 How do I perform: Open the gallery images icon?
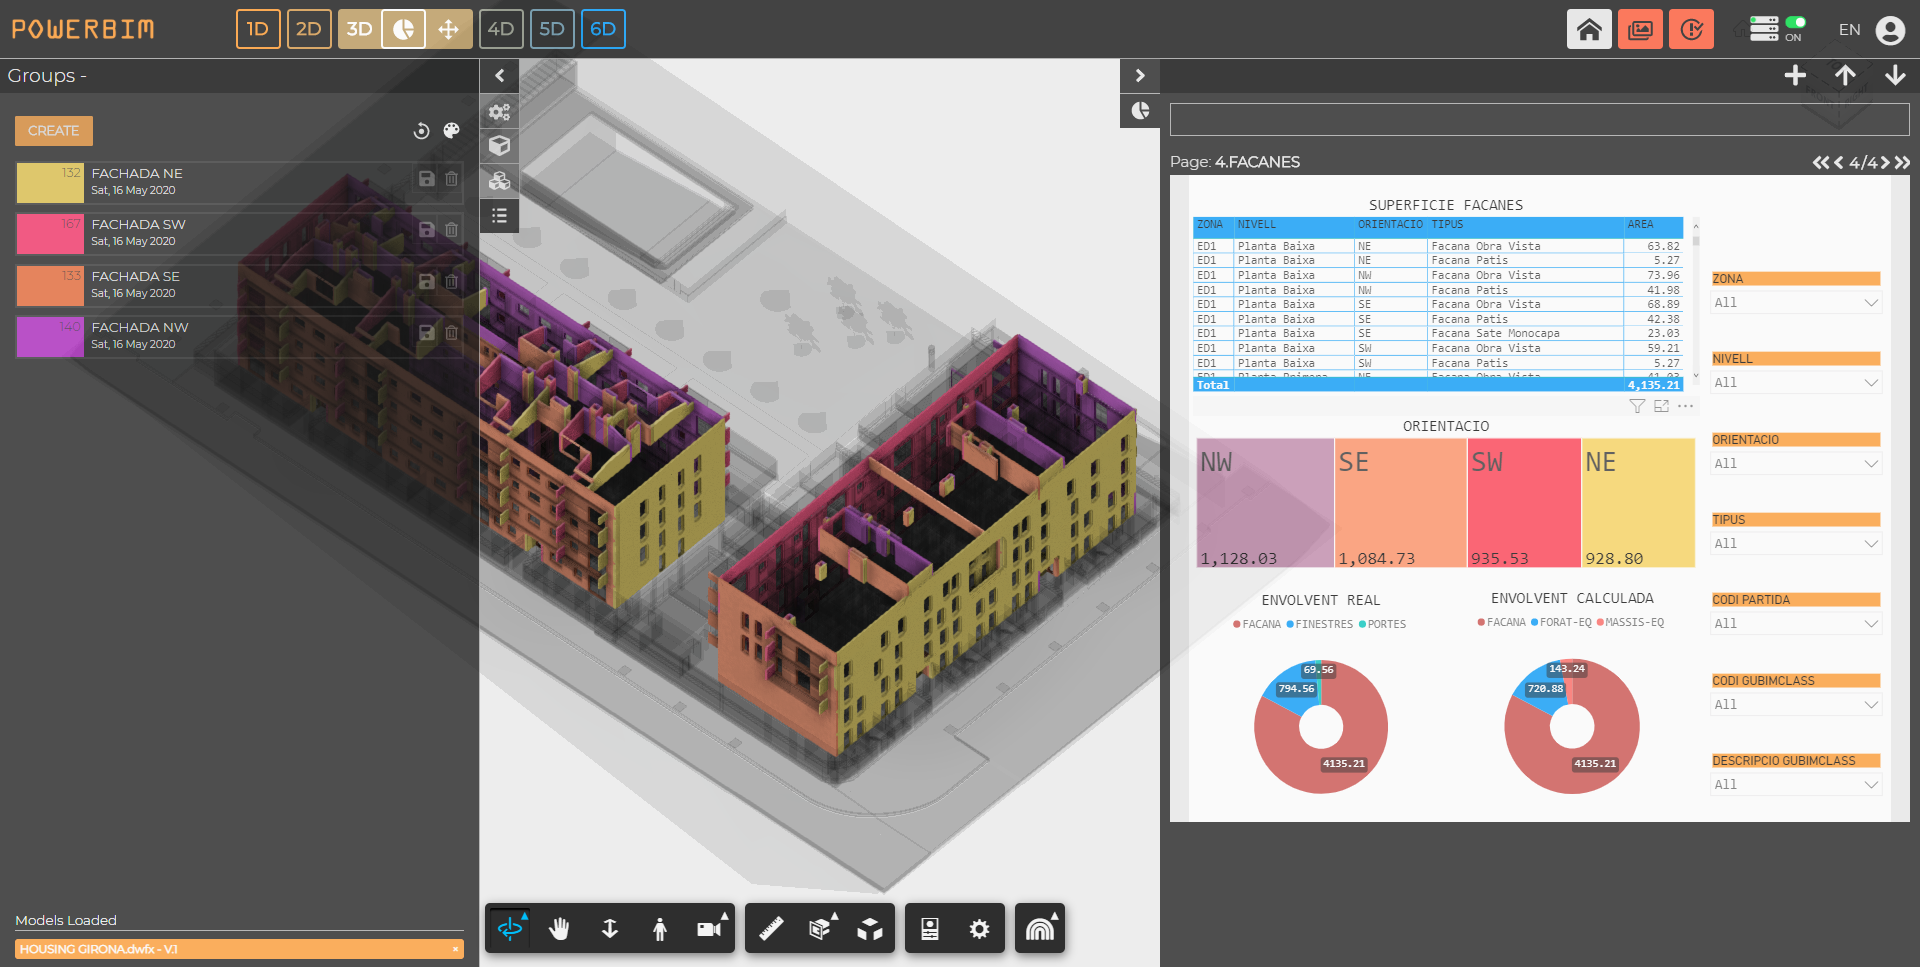(x=1640, y=29)
